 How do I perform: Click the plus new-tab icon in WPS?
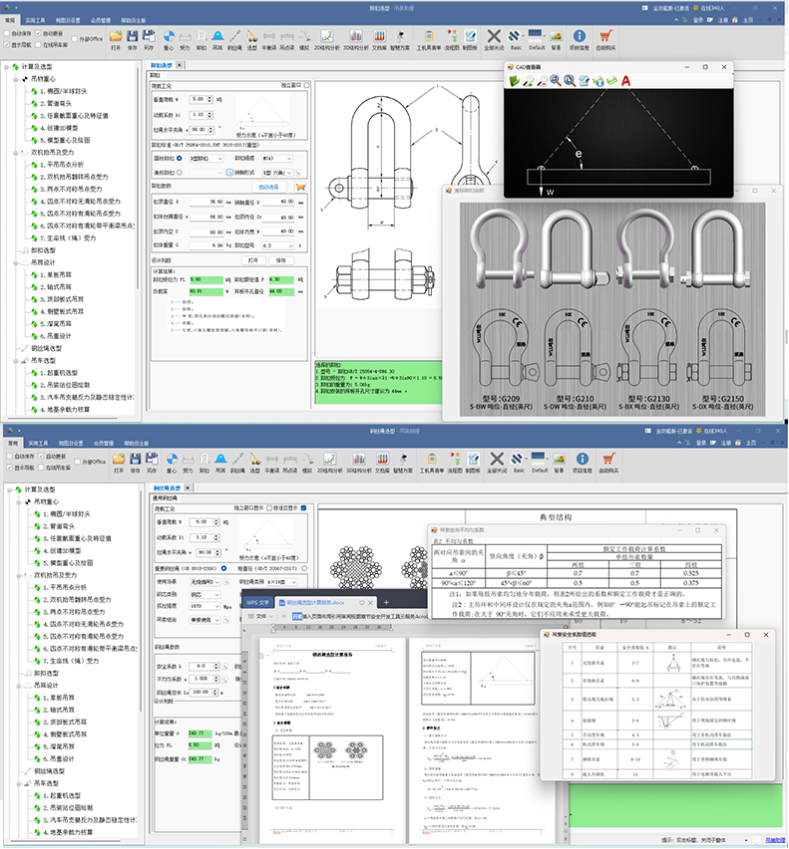pyautogui.click(x=386, y=602)
